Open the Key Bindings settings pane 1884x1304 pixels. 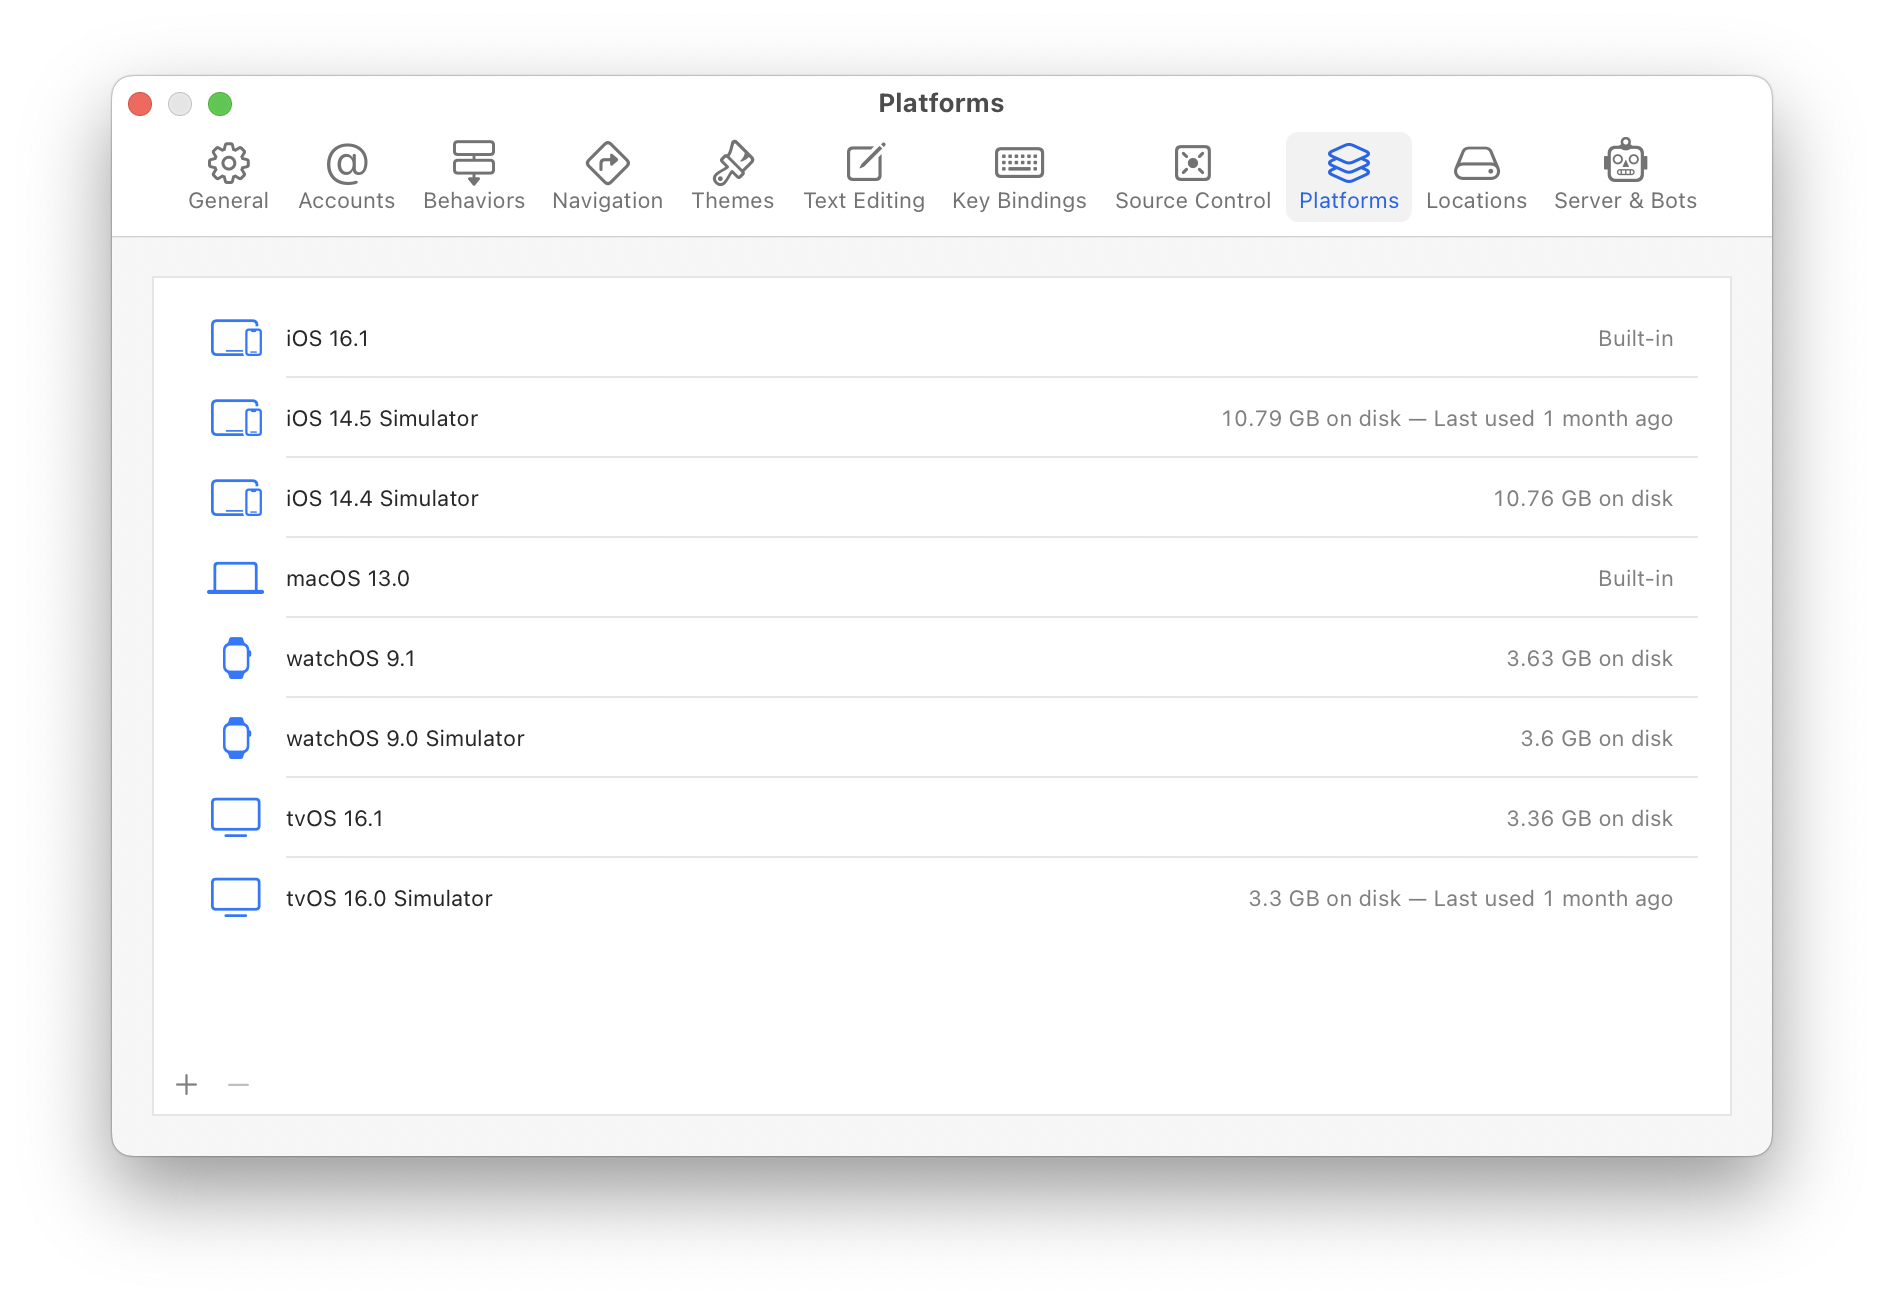(1018, 176)
